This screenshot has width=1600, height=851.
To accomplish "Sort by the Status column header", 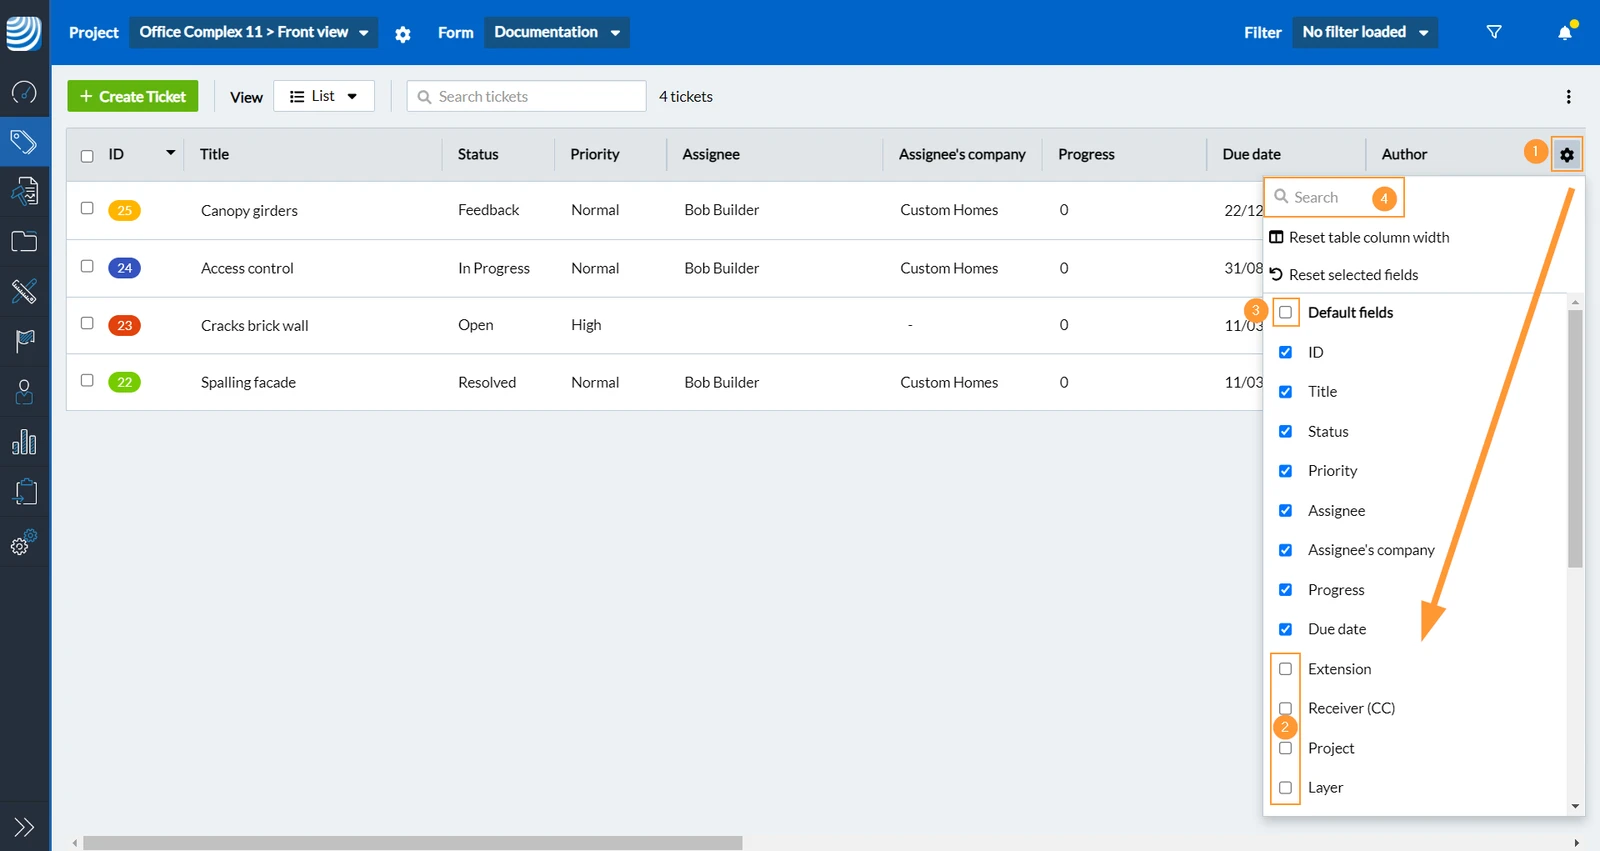I will pyautogui.click(x=478, y=154).
